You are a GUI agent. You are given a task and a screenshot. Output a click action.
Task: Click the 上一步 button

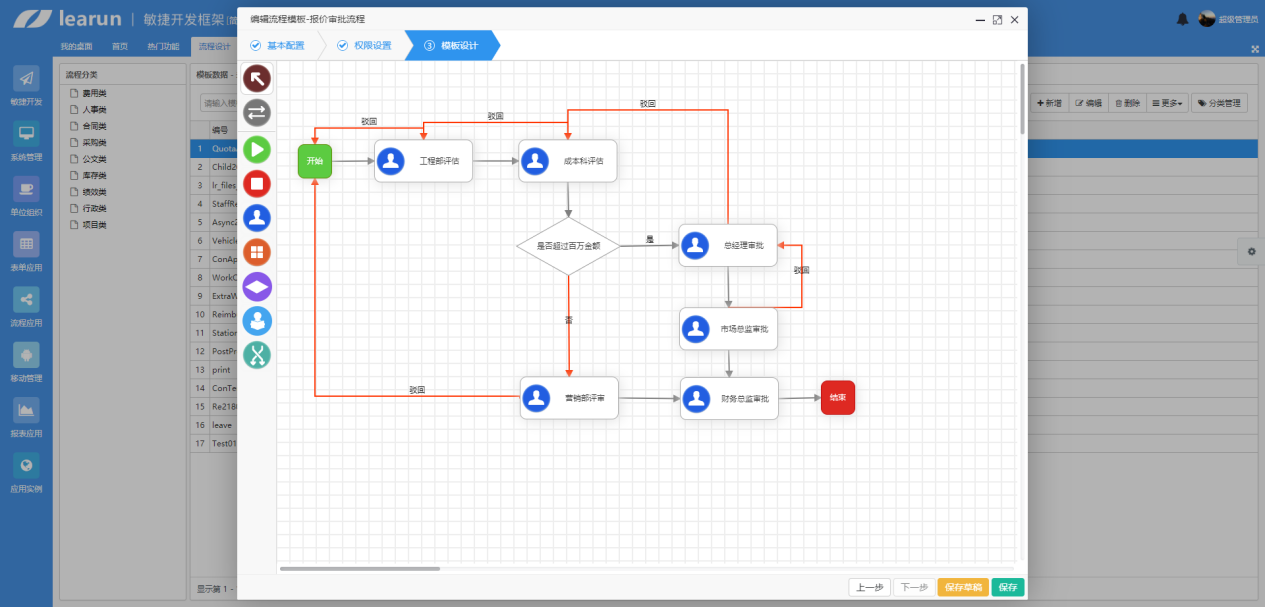869,588
